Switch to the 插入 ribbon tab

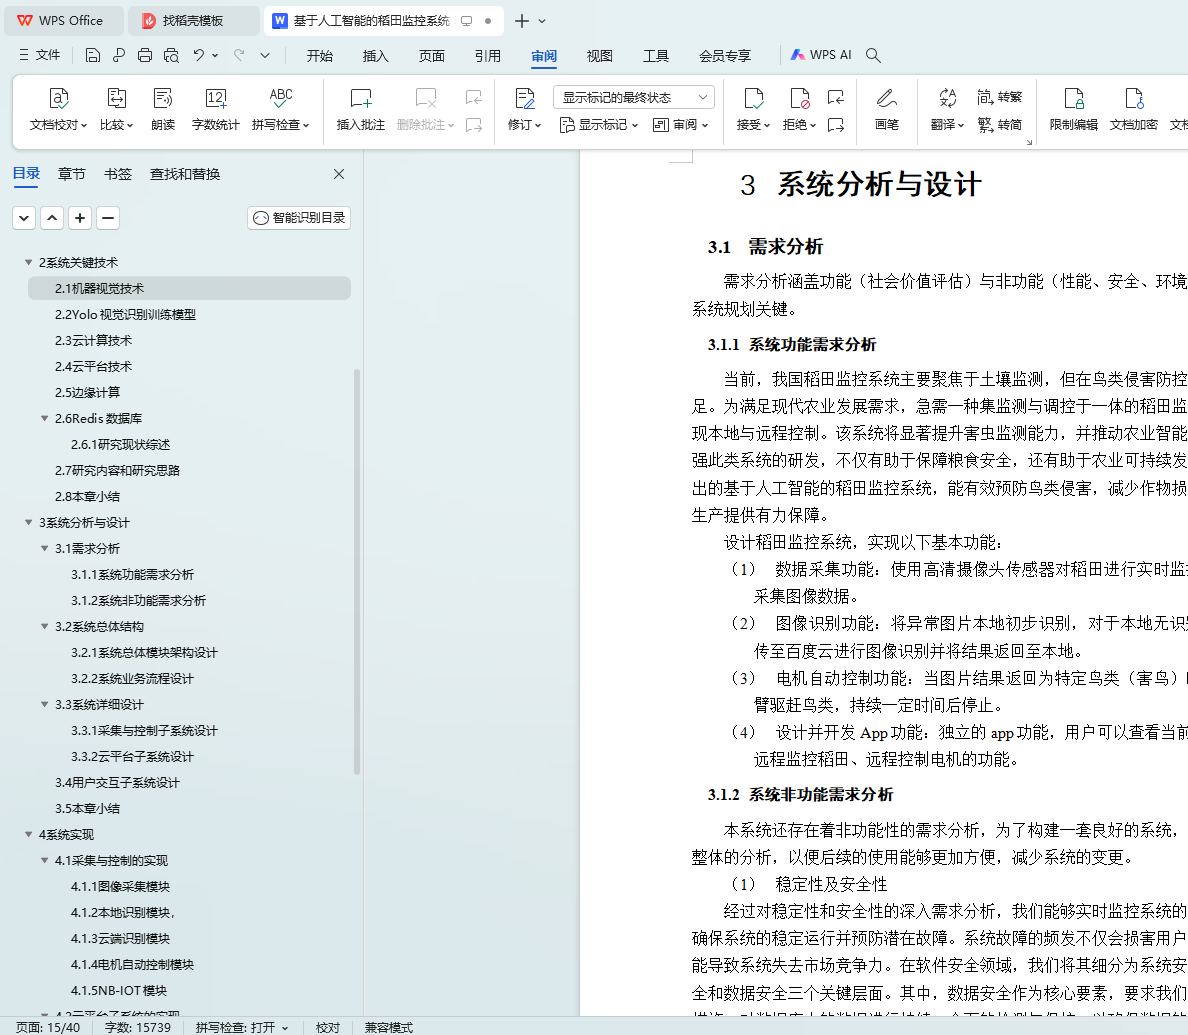(x=375, y=55)
